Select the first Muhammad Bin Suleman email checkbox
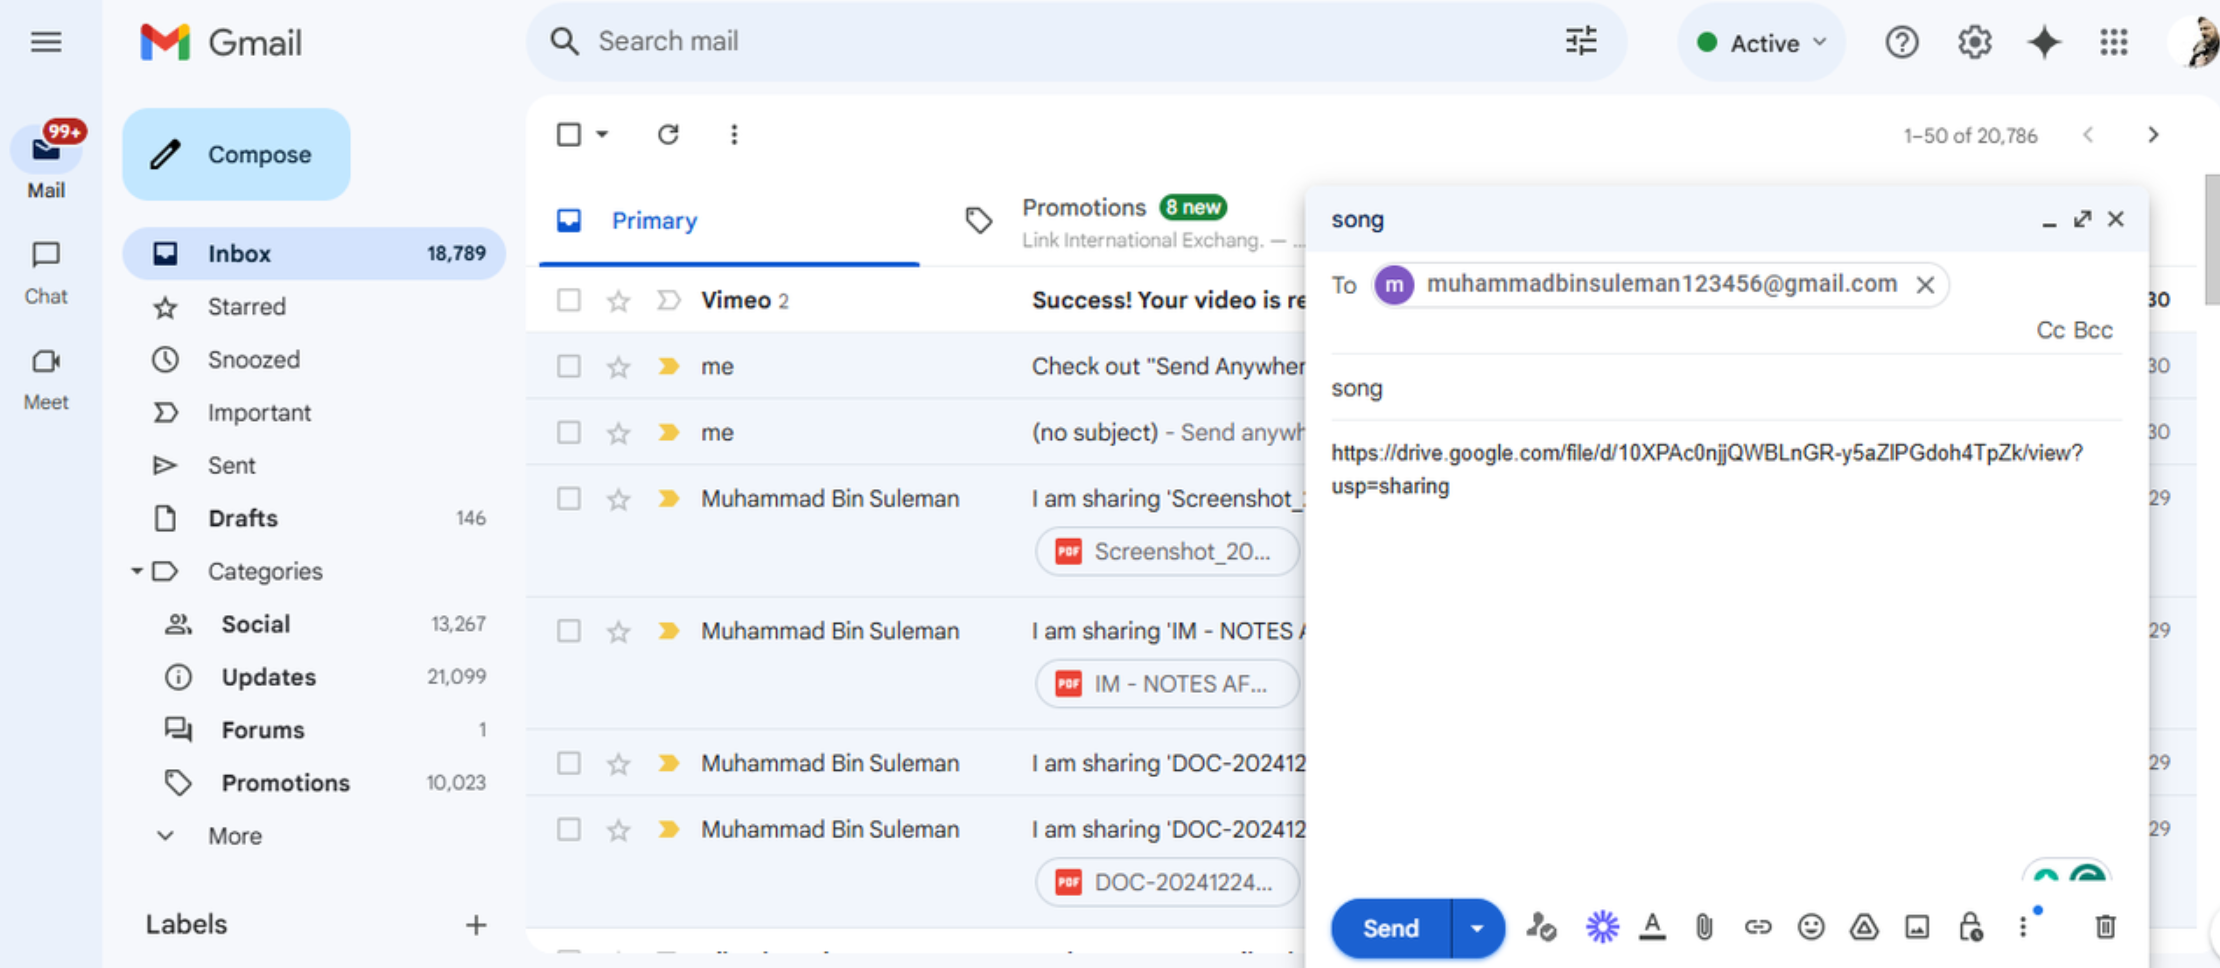The width and height of the screenshot is (2220, 968). click(x=568, y=498)
